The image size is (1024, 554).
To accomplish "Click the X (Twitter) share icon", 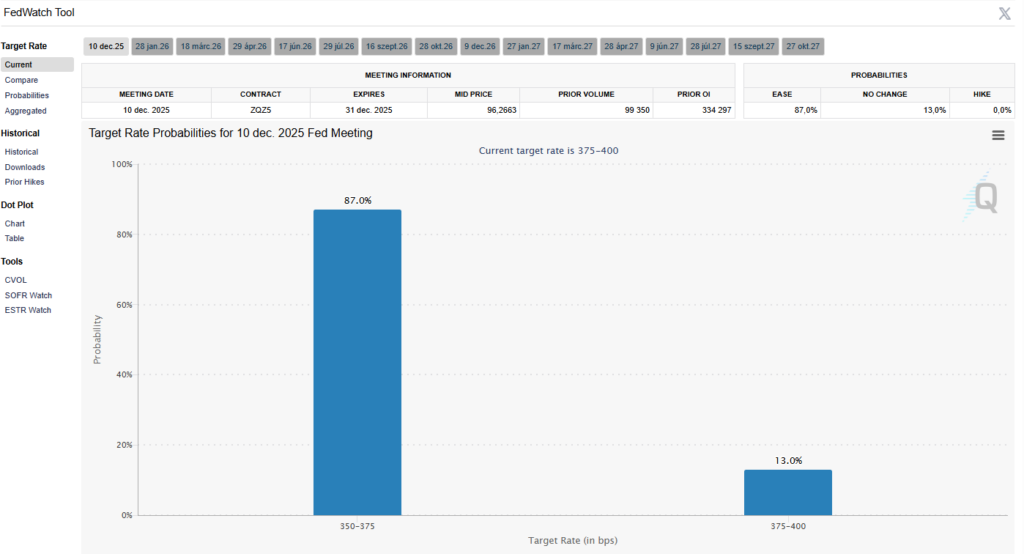I will (x=1004, y=13).
